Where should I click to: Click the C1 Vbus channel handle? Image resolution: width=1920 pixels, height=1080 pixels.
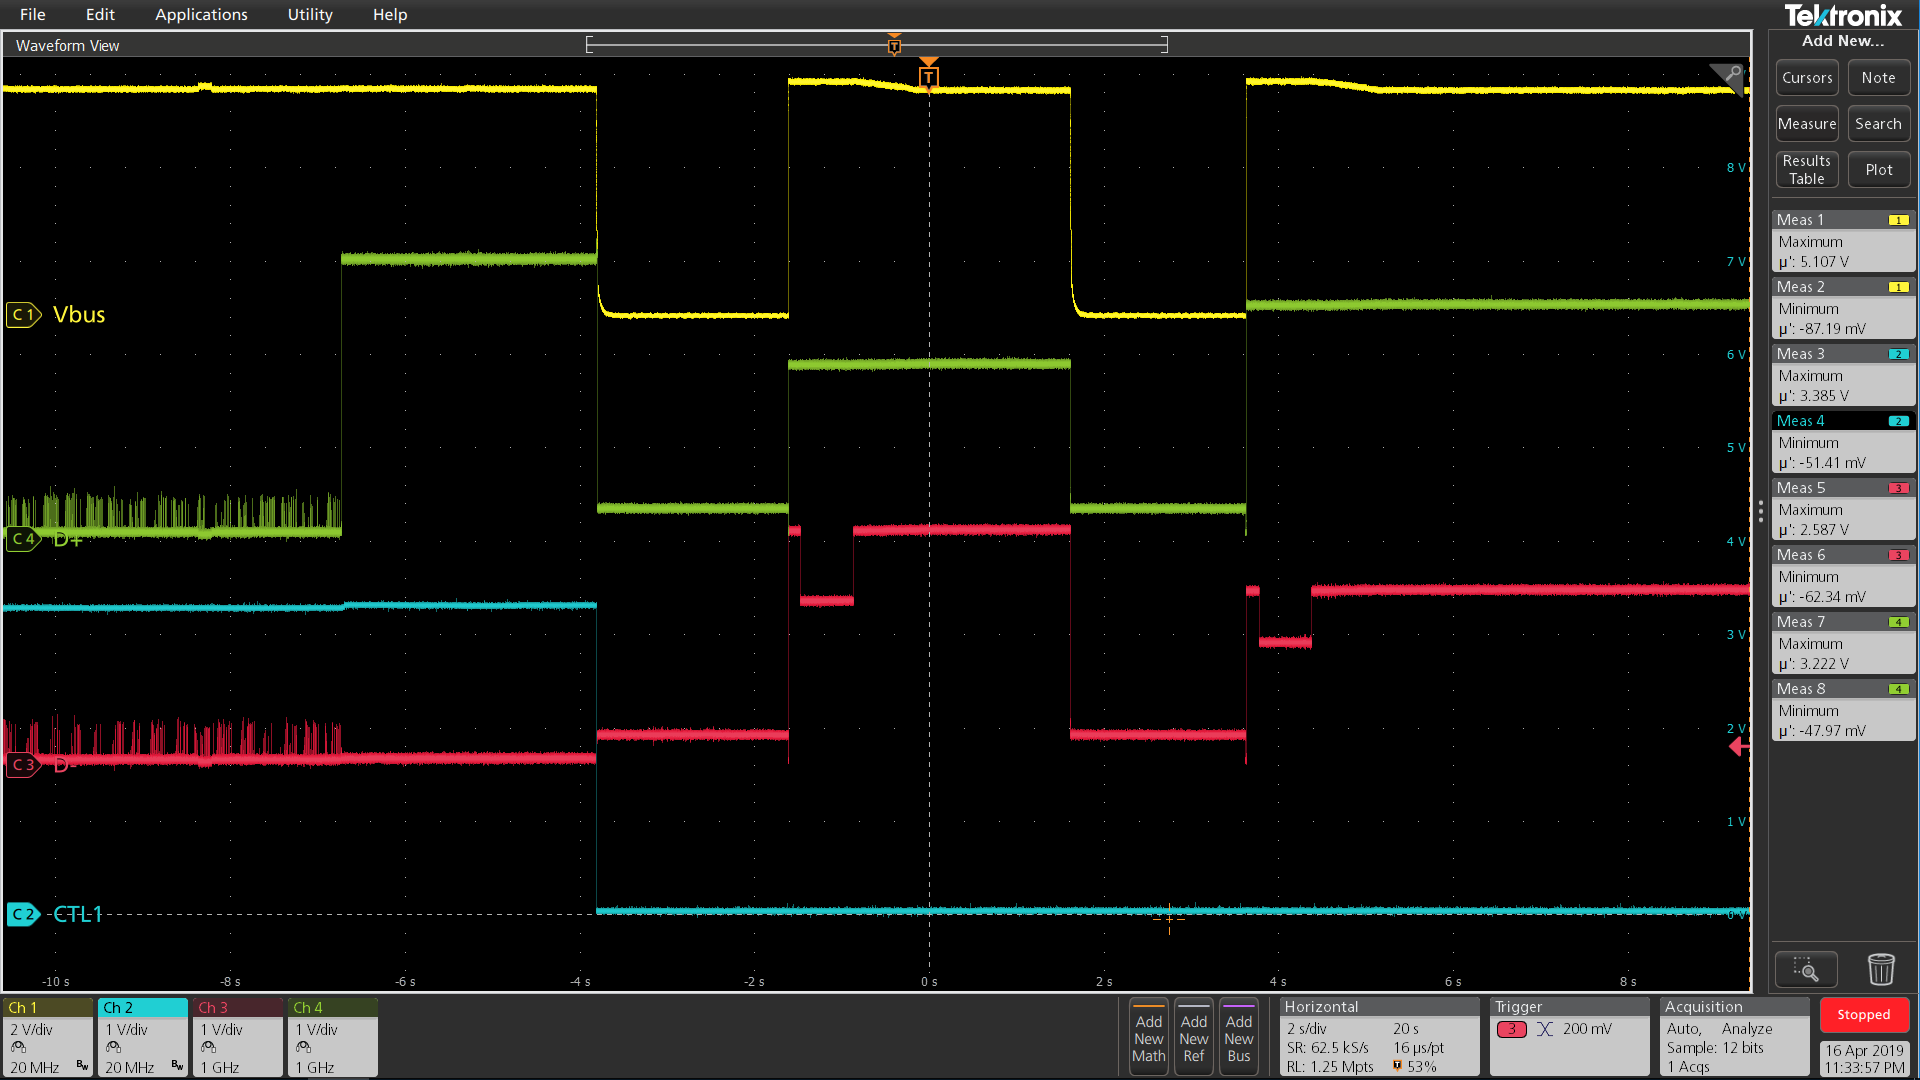23,315
